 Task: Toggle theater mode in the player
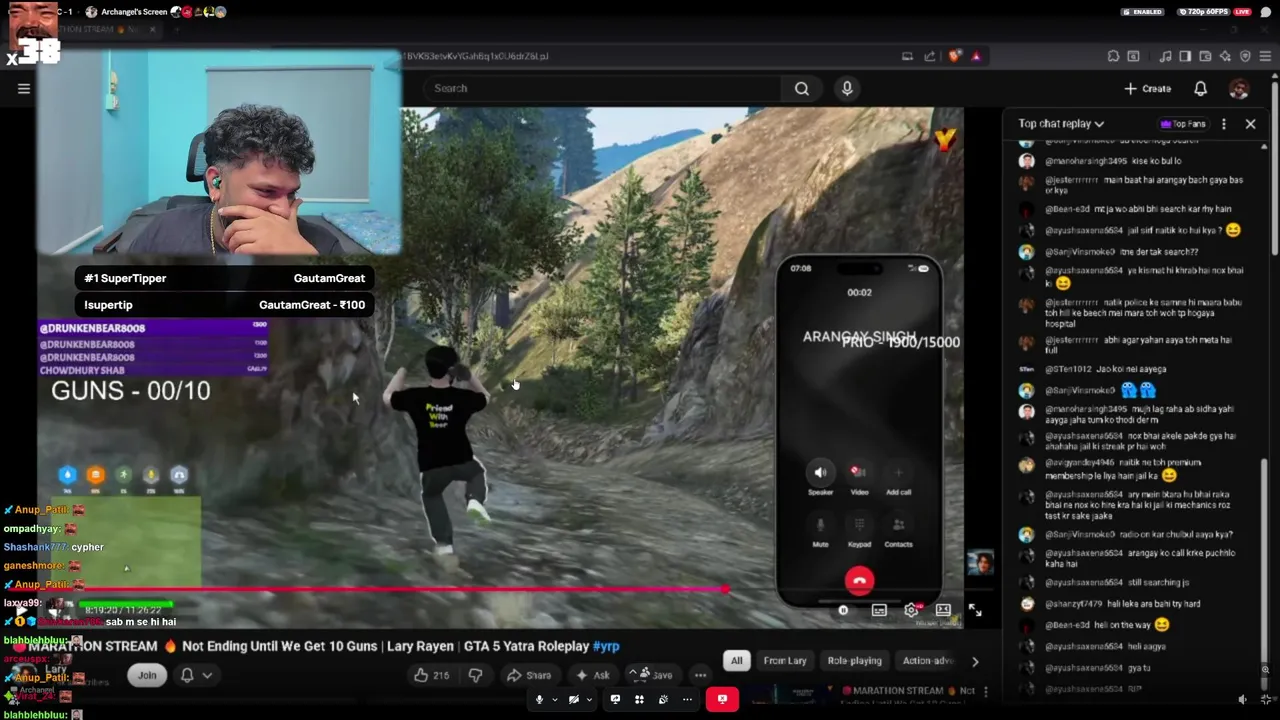coord(943,610)
